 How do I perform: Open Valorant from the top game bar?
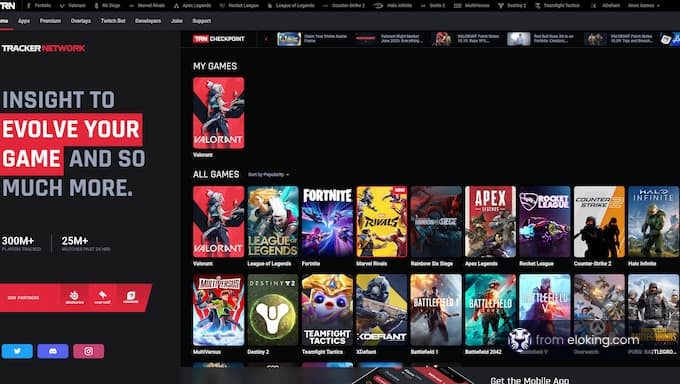73,6
